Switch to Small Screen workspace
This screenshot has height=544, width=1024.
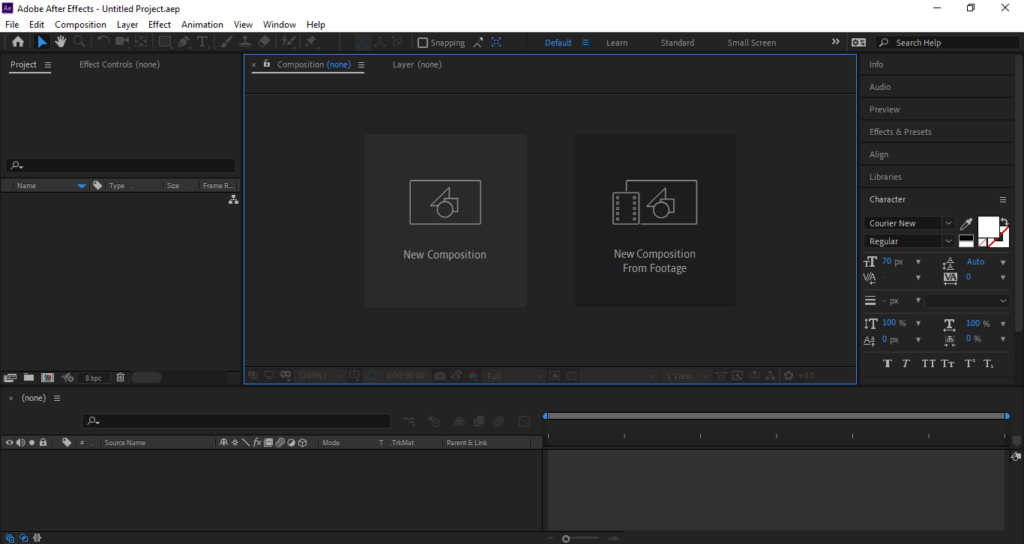coord(752,42)
